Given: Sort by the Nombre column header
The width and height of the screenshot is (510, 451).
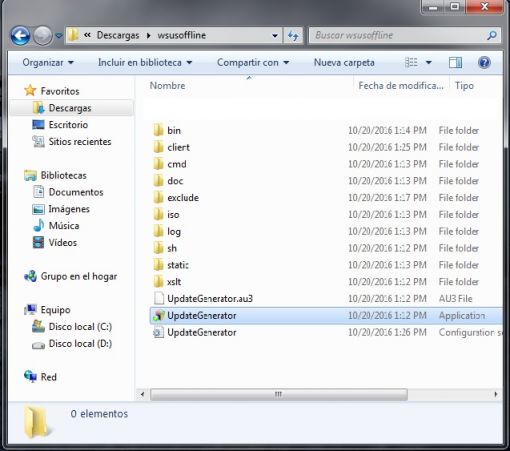Looking at the screenshot, I should point(167,86).
